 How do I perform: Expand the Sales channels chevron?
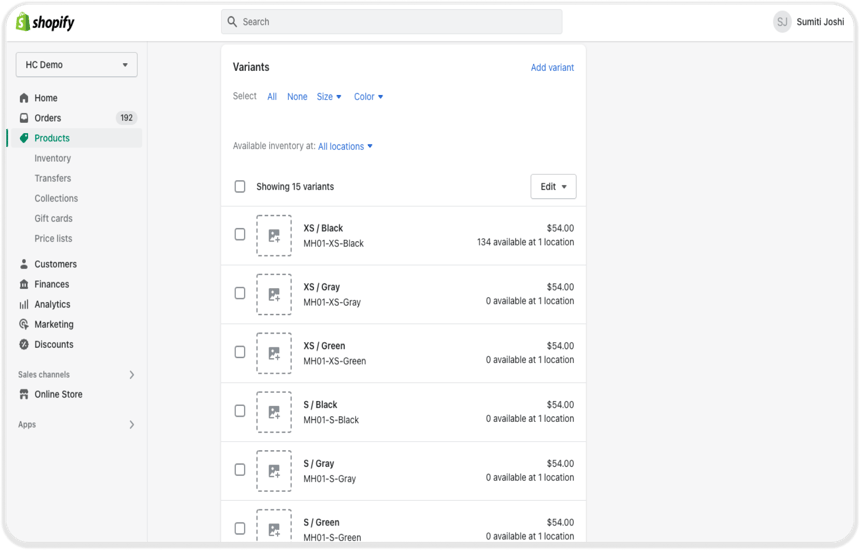[x=131, y=375]
